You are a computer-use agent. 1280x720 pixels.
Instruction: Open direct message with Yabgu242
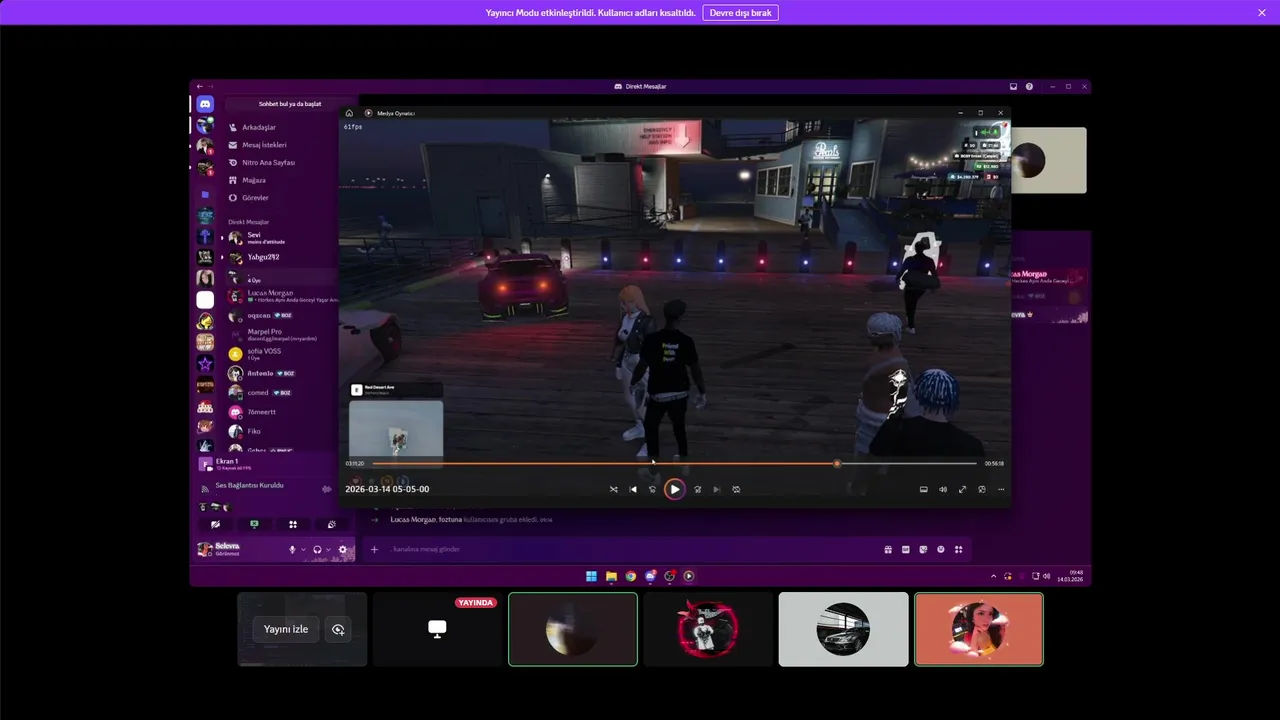coord(283,257)
